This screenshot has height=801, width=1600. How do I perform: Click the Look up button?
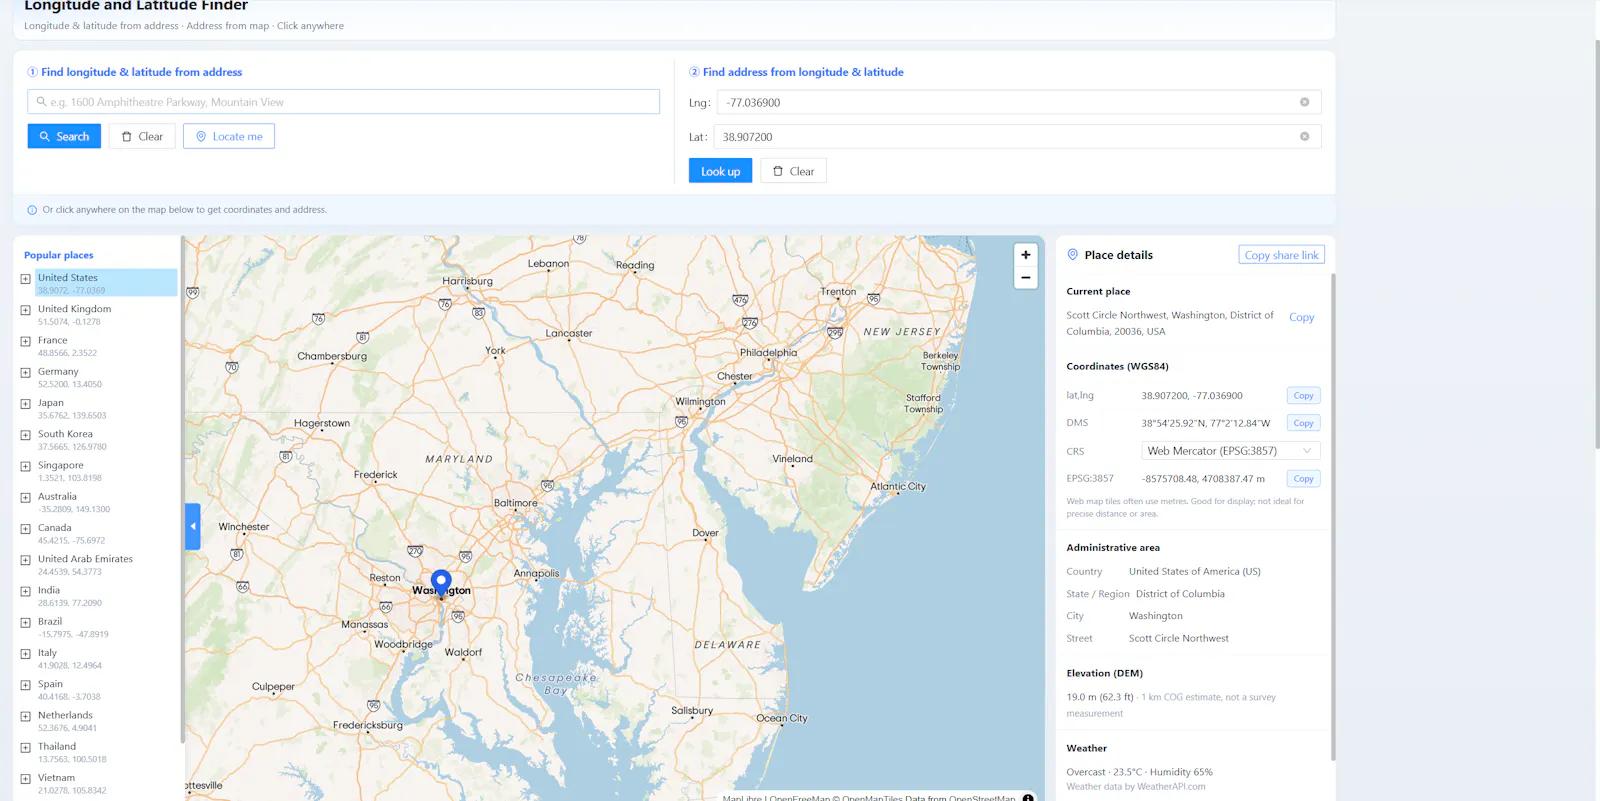click(x=720, y=171)
